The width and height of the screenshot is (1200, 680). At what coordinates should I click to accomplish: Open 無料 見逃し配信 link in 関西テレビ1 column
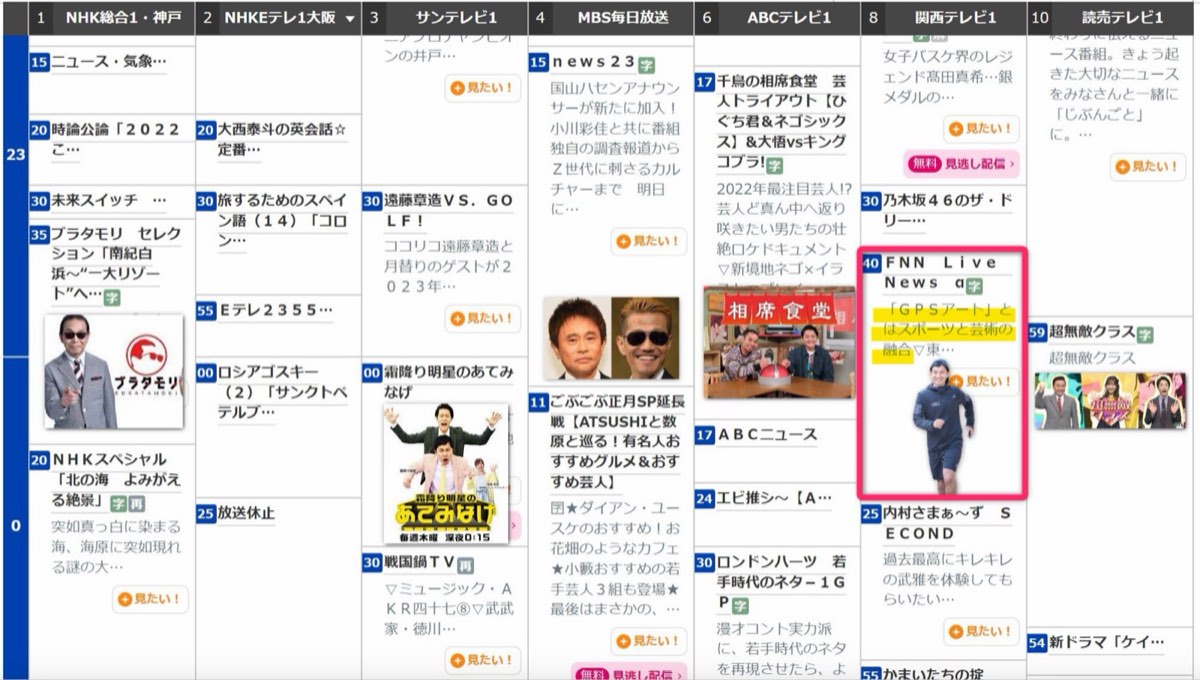point(961,162)
